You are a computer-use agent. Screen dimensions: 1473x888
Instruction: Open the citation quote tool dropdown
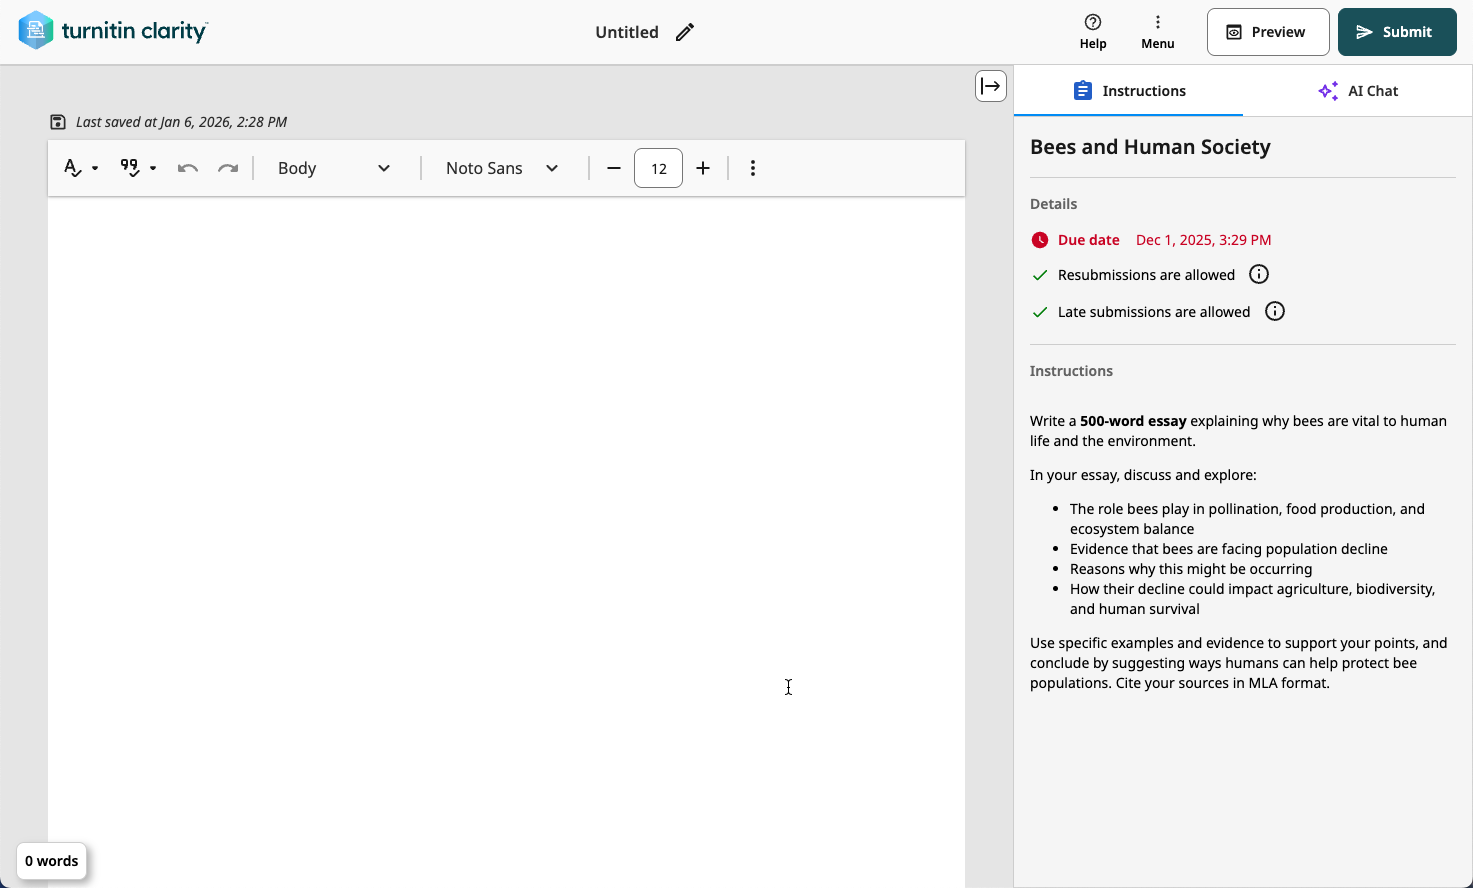coord(138,168)
